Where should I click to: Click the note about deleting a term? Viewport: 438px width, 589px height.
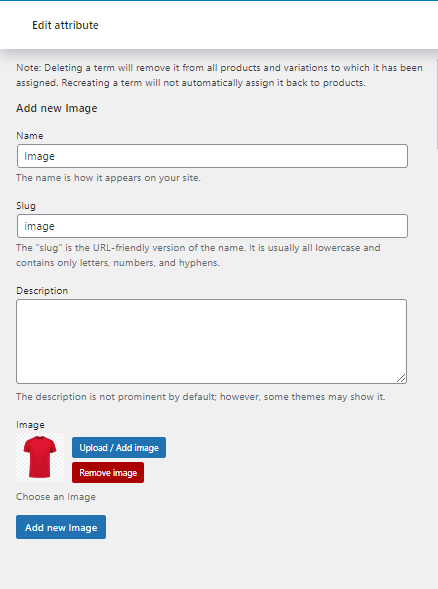(x=219, y=75)
